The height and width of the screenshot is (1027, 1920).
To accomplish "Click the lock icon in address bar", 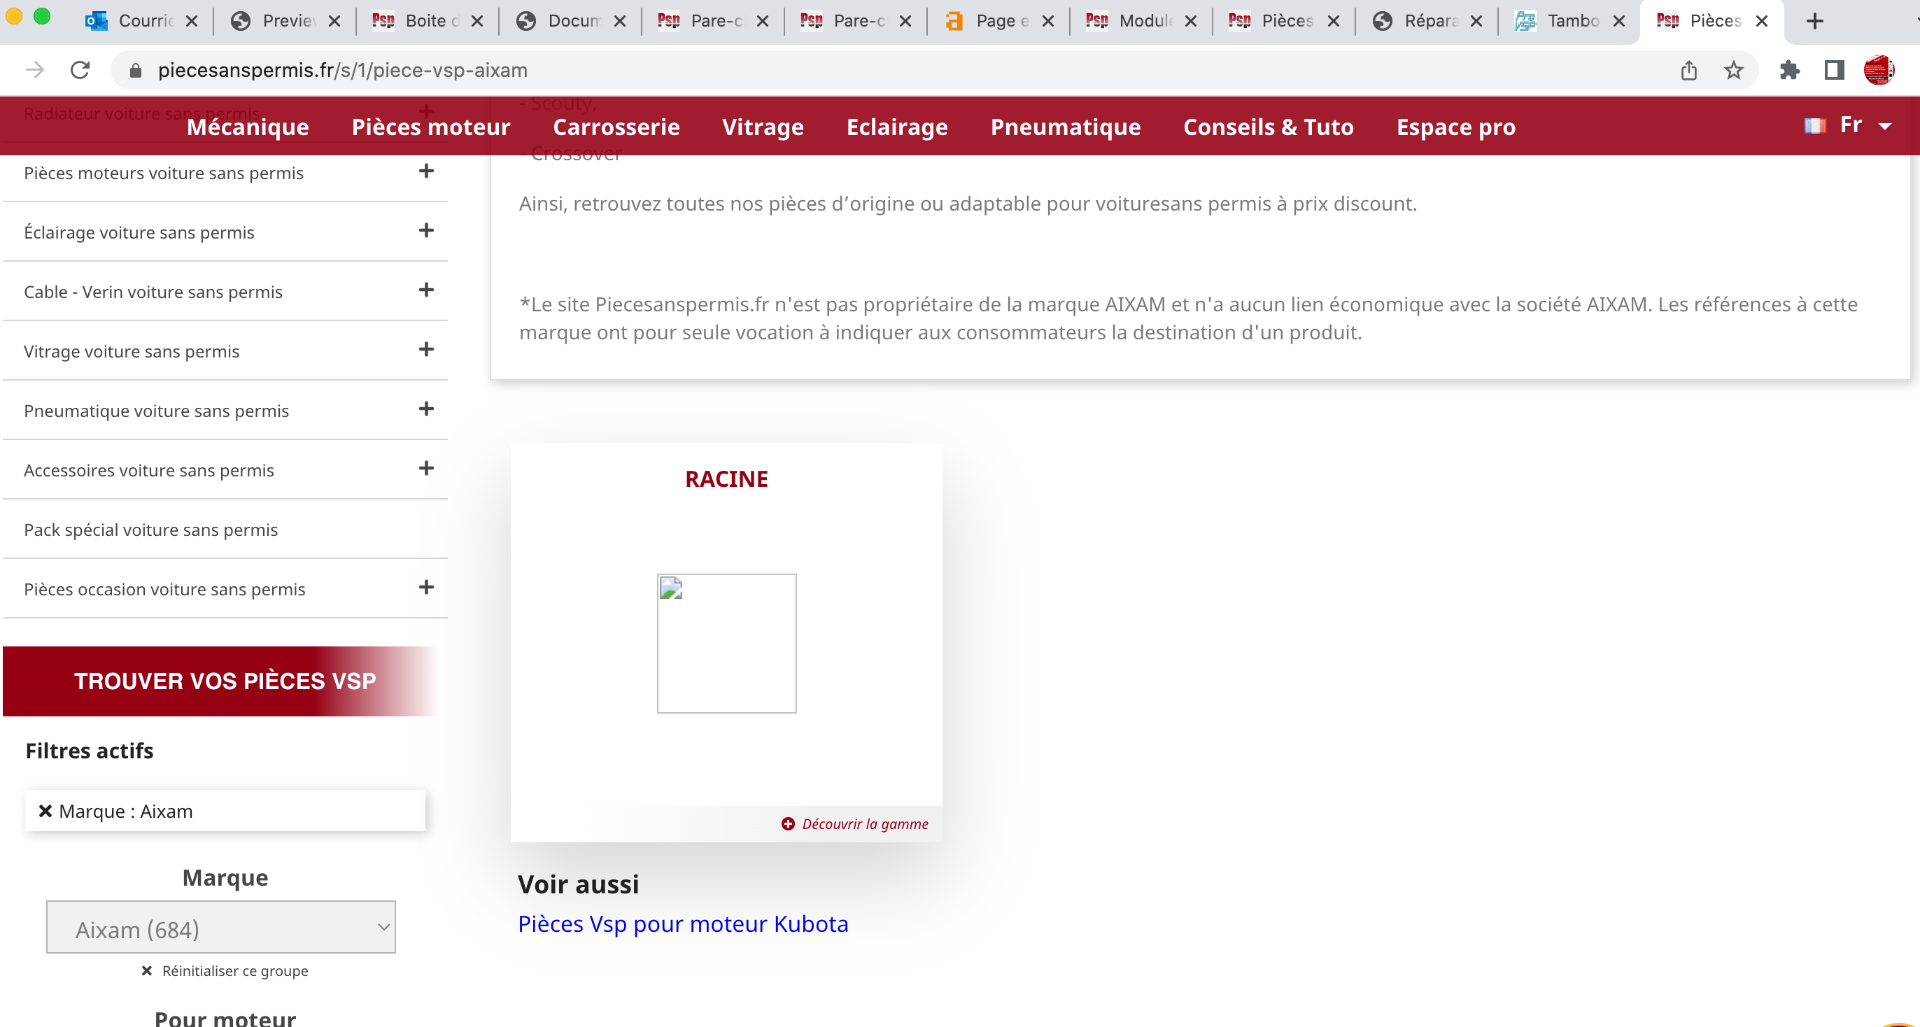I will click(x=136, y=70).
